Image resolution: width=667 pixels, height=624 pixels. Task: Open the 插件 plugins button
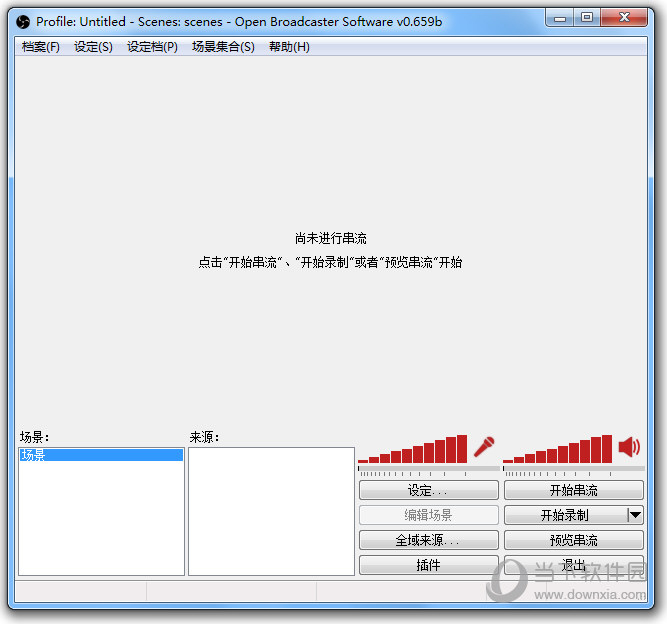click(428, 565)
